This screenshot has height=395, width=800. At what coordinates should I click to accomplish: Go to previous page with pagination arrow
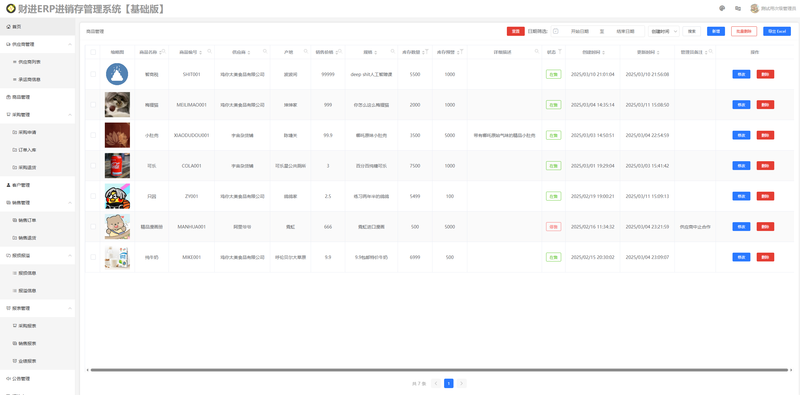click(x=436, y=383)
